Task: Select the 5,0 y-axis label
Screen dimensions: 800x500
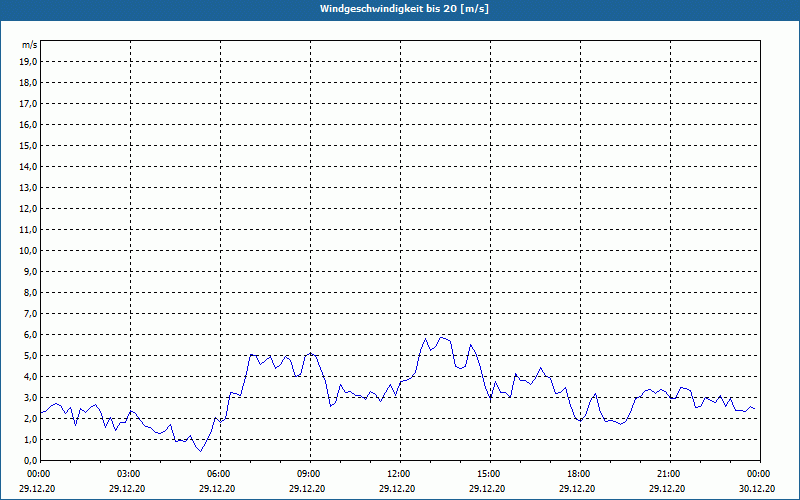Action: click(x=30, y=356)
